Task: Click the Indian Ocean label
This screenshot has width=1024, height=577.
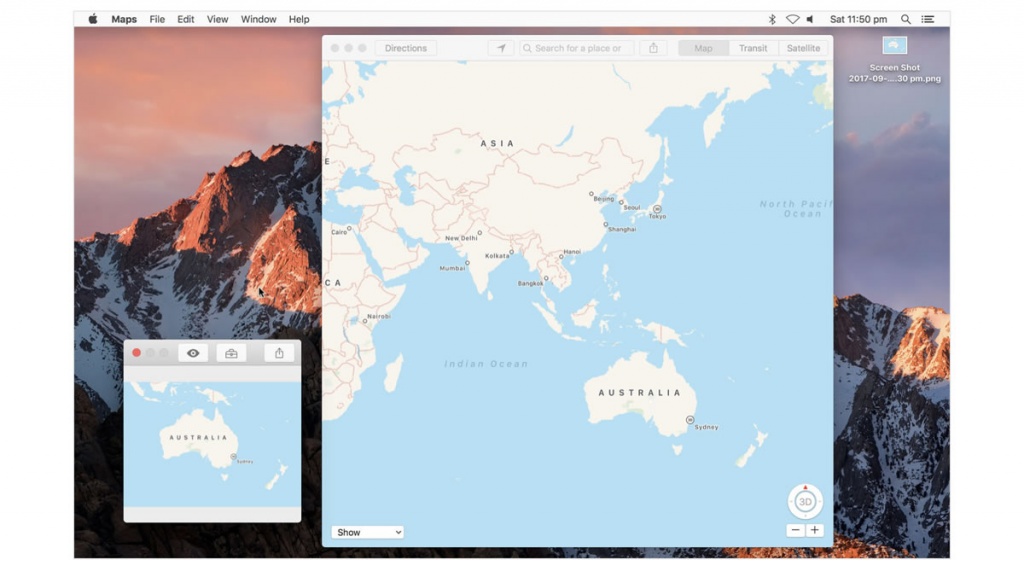Action: click(486, 364)
